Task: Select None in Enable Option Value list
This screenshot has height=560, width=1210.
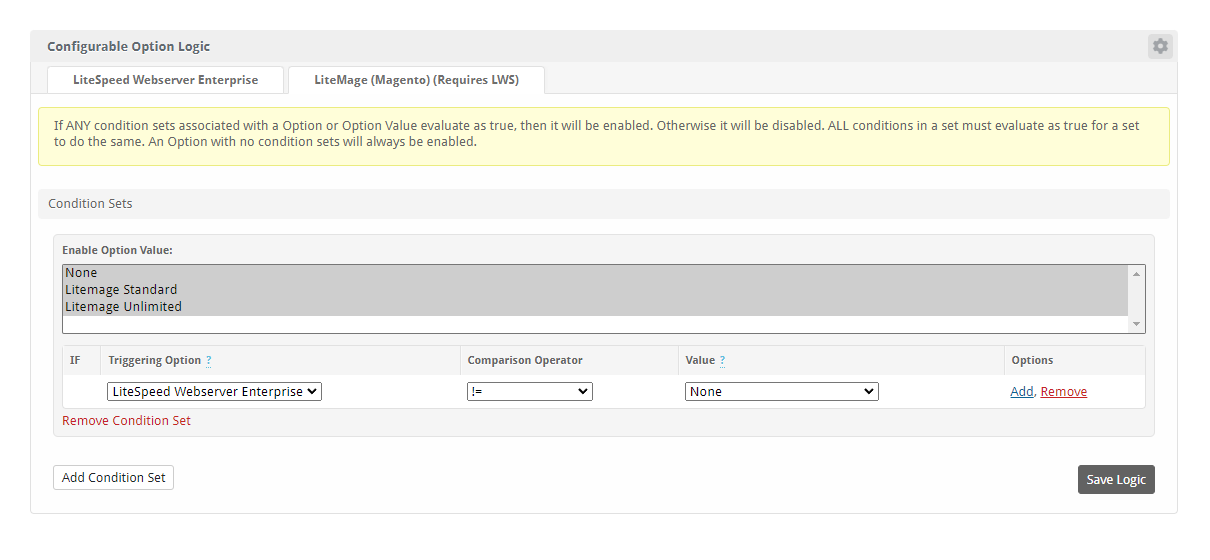Action: 595,273
